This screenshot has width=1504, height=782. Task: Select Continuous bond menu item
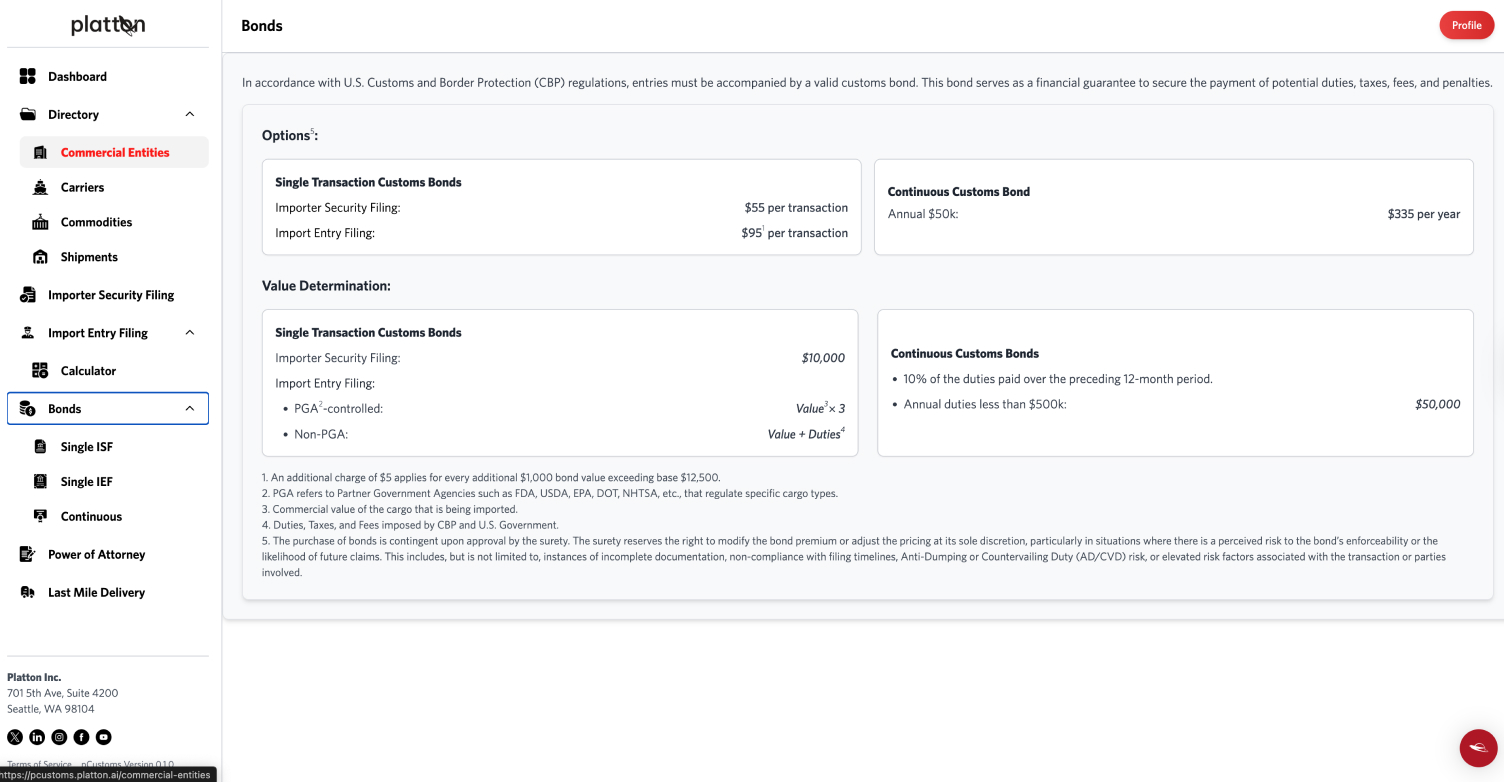[x=91, y=517]
